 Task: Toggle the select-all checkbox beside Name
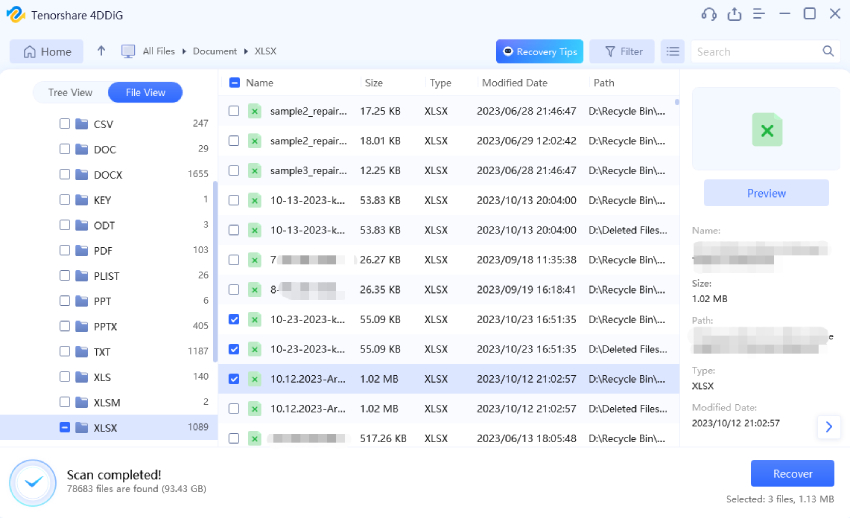click(234, 82)
